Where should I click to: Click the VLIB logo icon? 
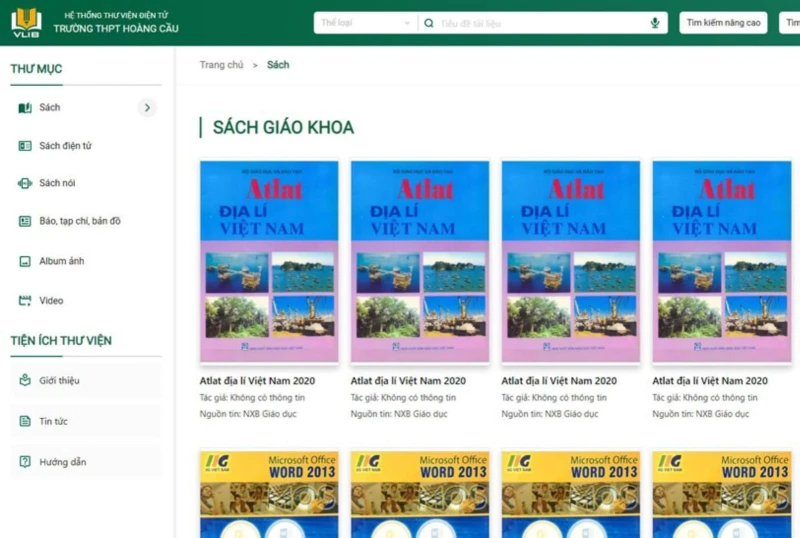point(26,21)
